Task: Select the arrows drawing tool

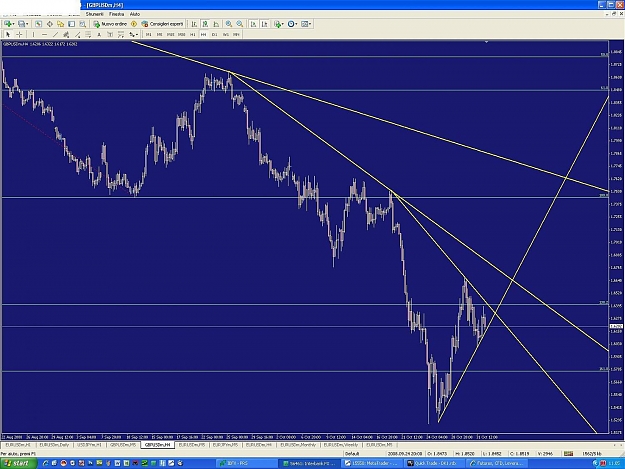Action: pos(132,35)
